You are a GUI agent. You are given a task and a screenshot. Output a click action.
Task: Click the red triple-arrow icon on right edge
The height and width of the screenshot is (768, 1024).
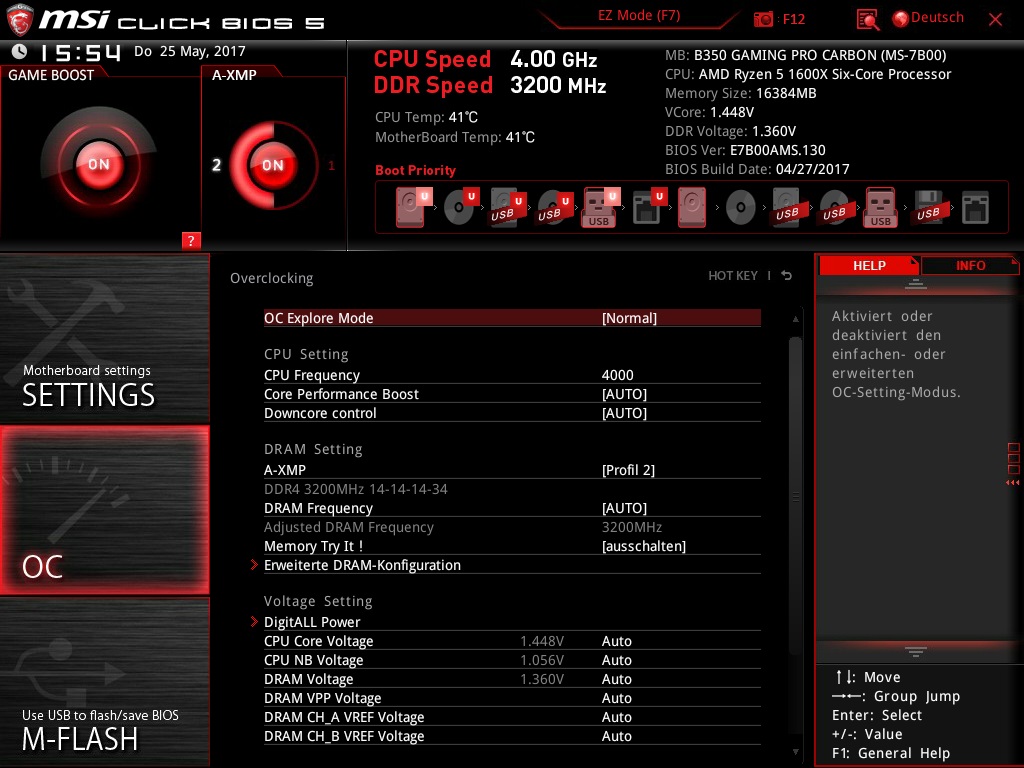click(1013, 483)
